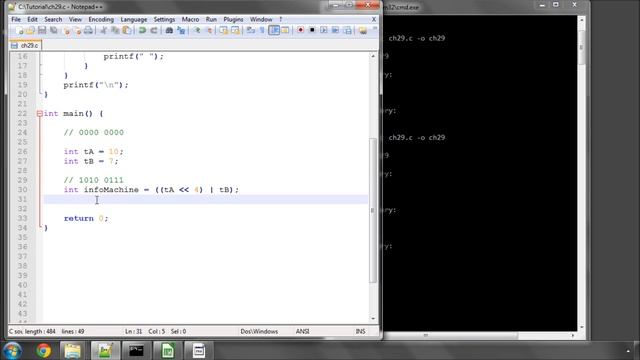
Task: Open the View menu
Action: [x=75, y=19]
